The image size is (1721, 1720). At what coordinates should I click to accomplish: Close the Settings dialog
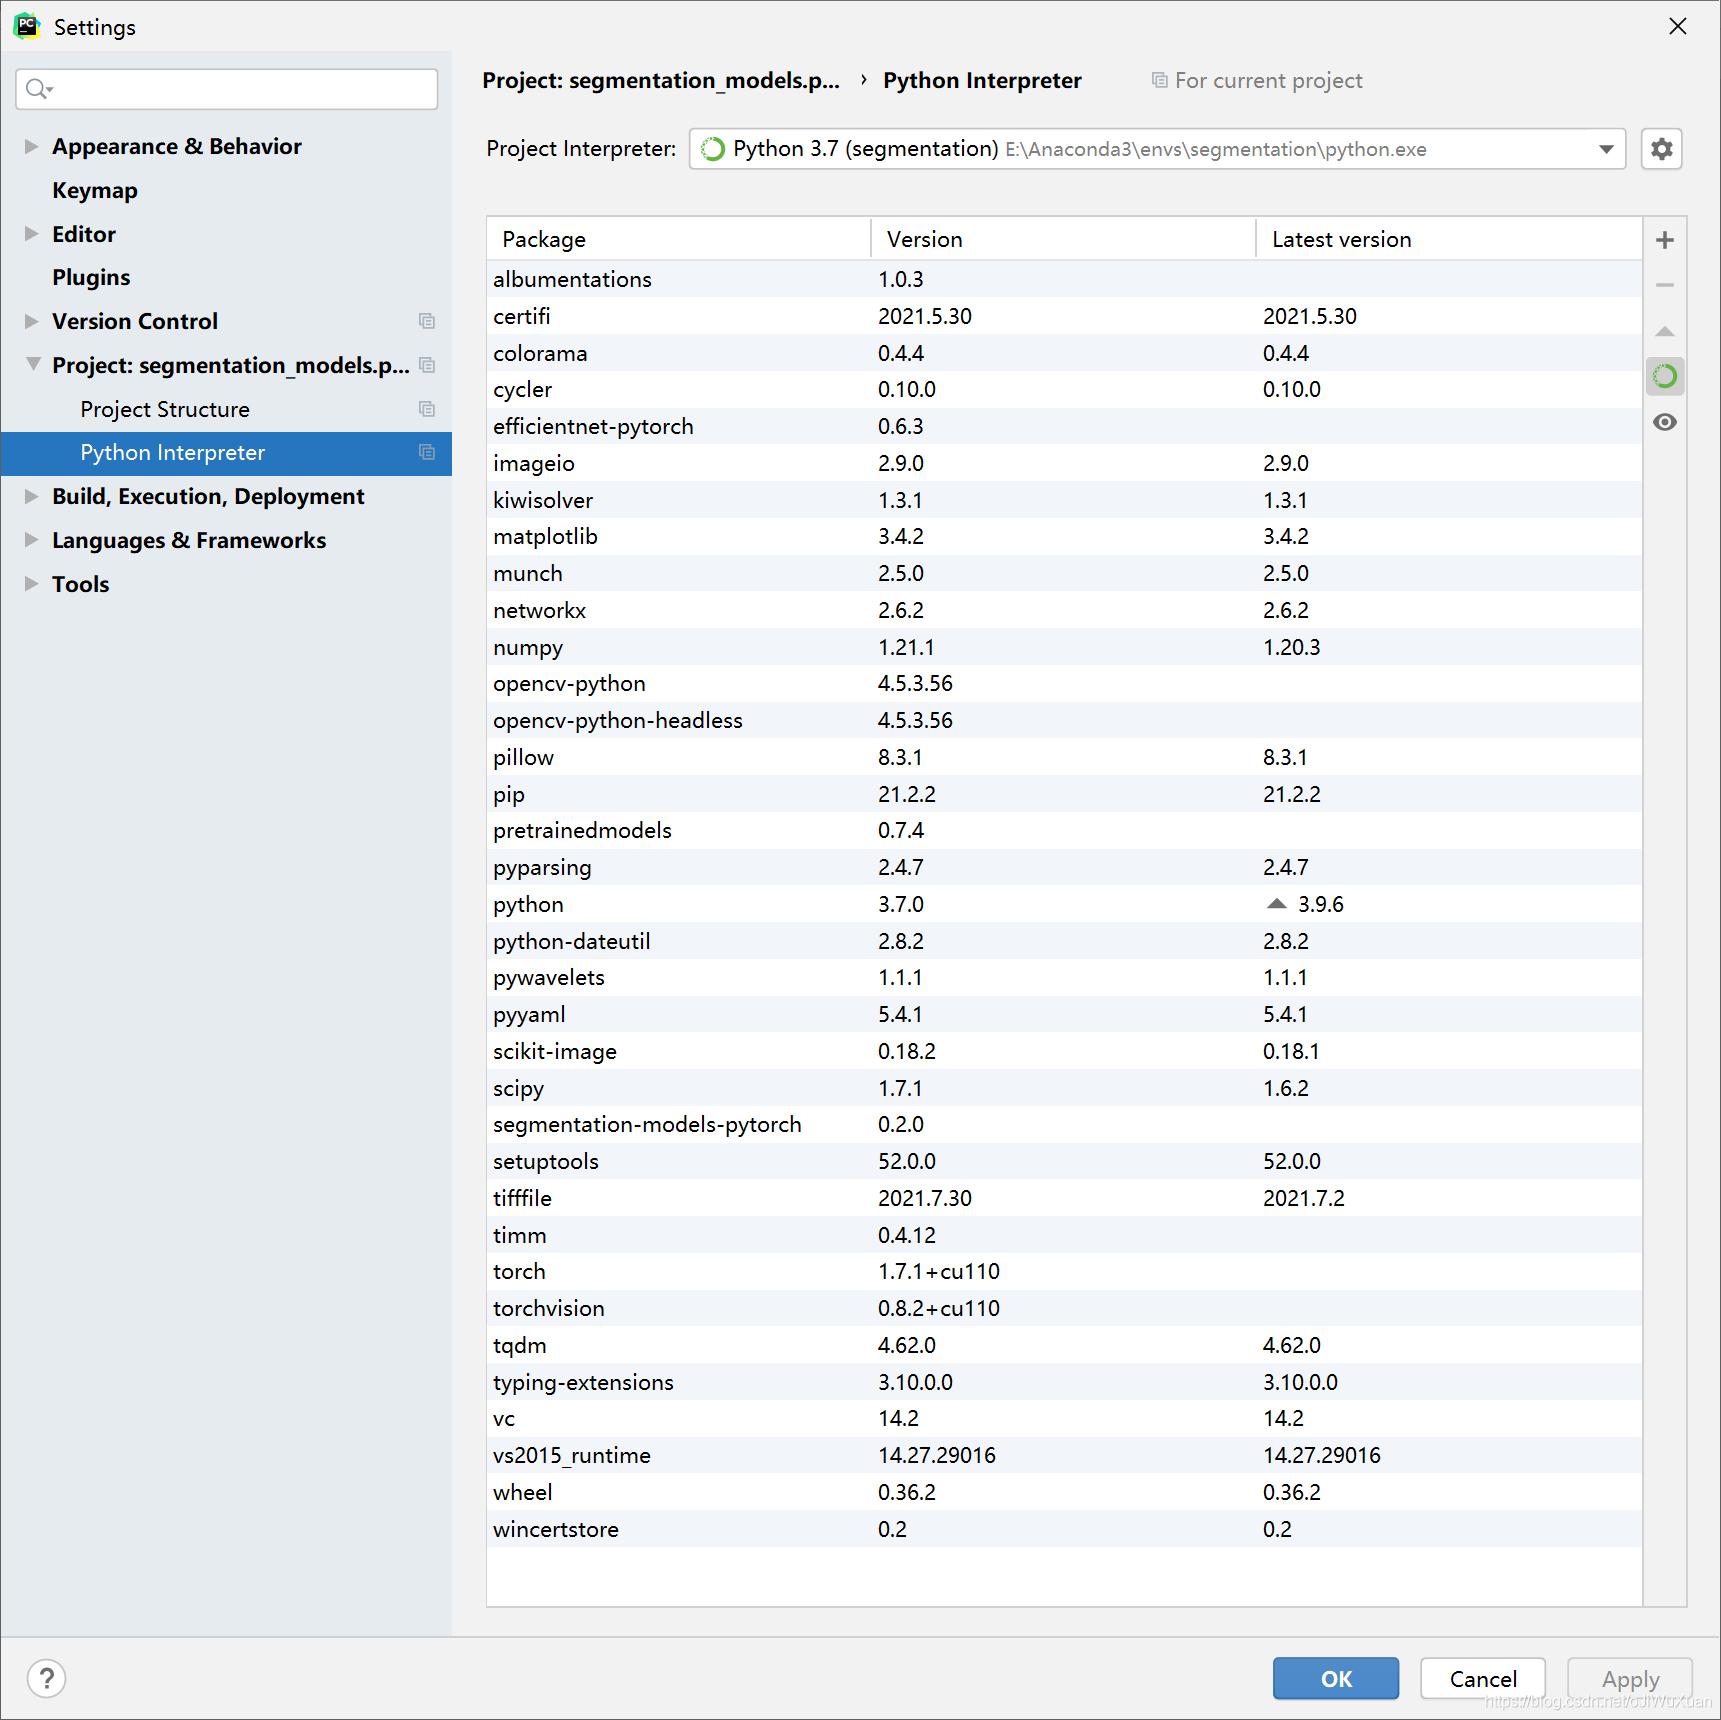(1678, 26)
